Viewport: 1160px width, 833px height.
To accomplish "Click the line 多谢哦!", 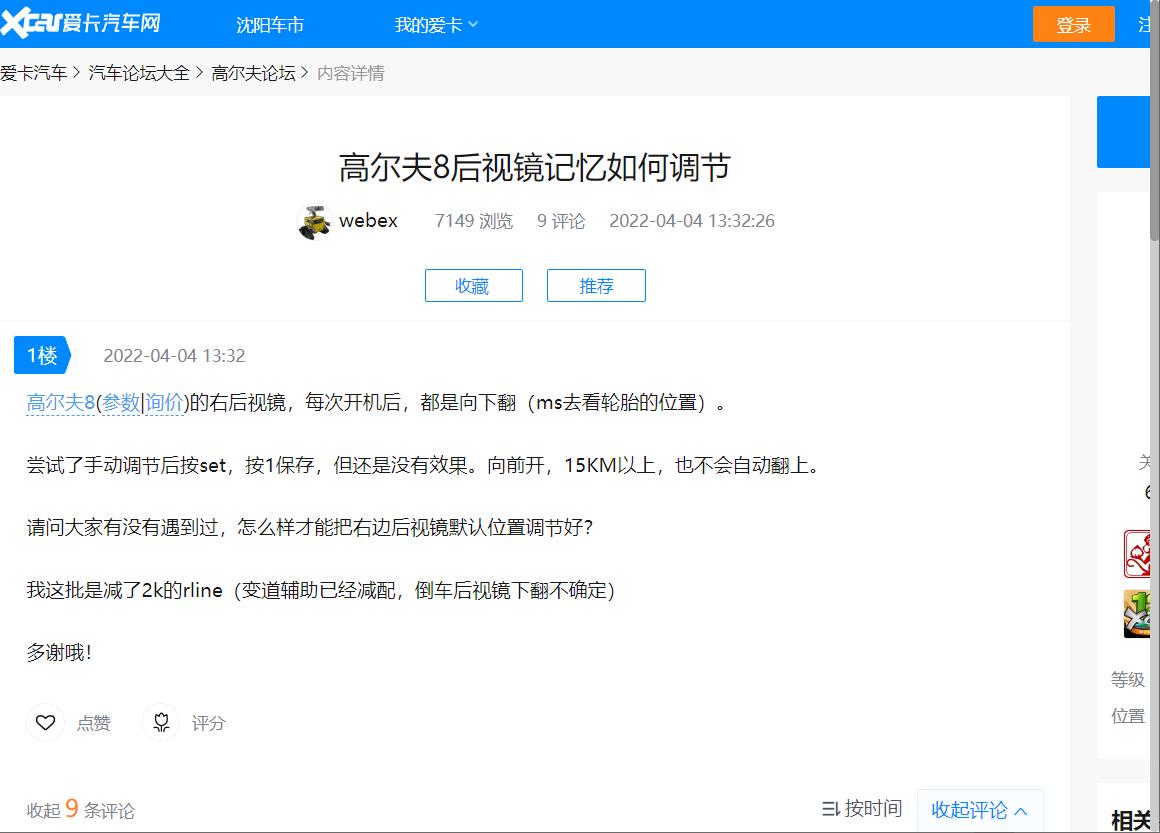I will click(x=59, y=652).
